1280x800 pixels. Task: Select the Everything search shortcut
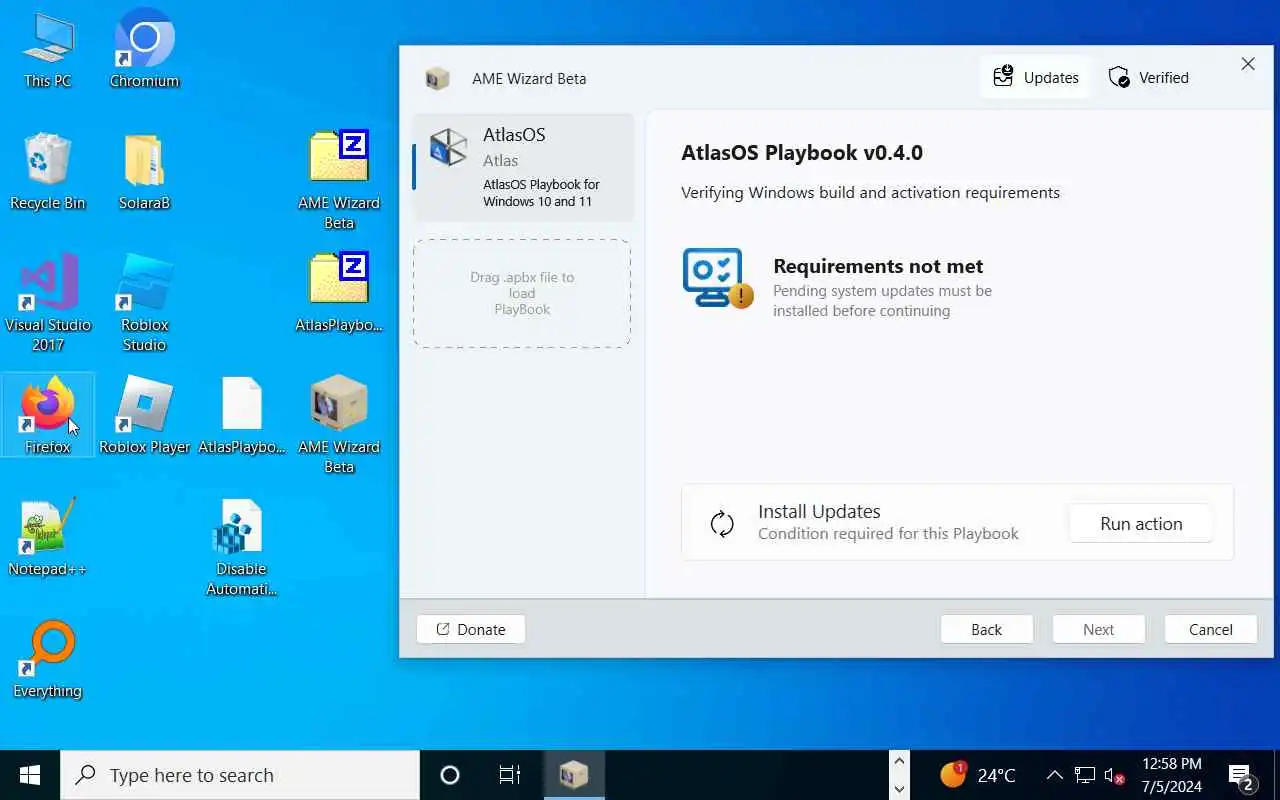(48, 659)
